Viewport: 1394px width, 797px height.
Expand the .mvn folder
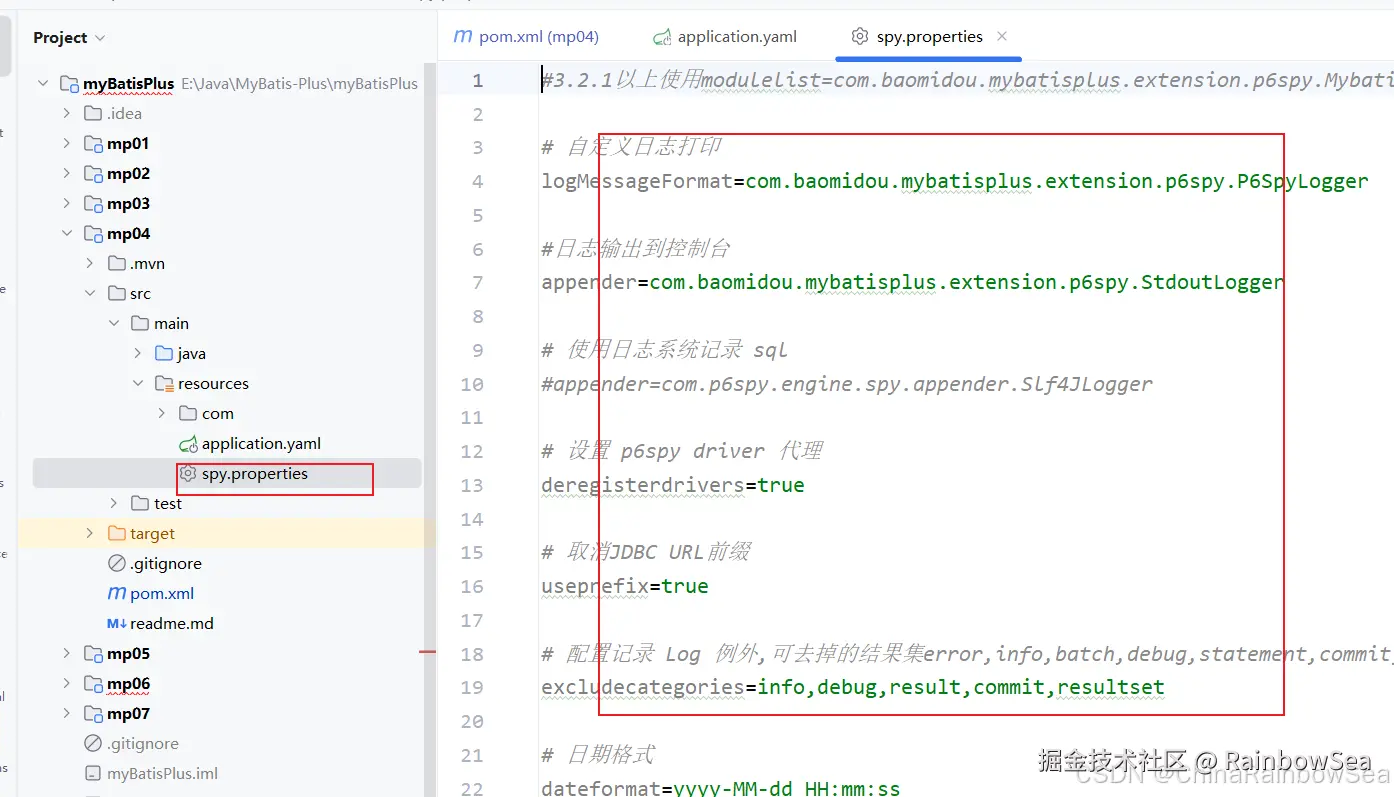point(90,263)
